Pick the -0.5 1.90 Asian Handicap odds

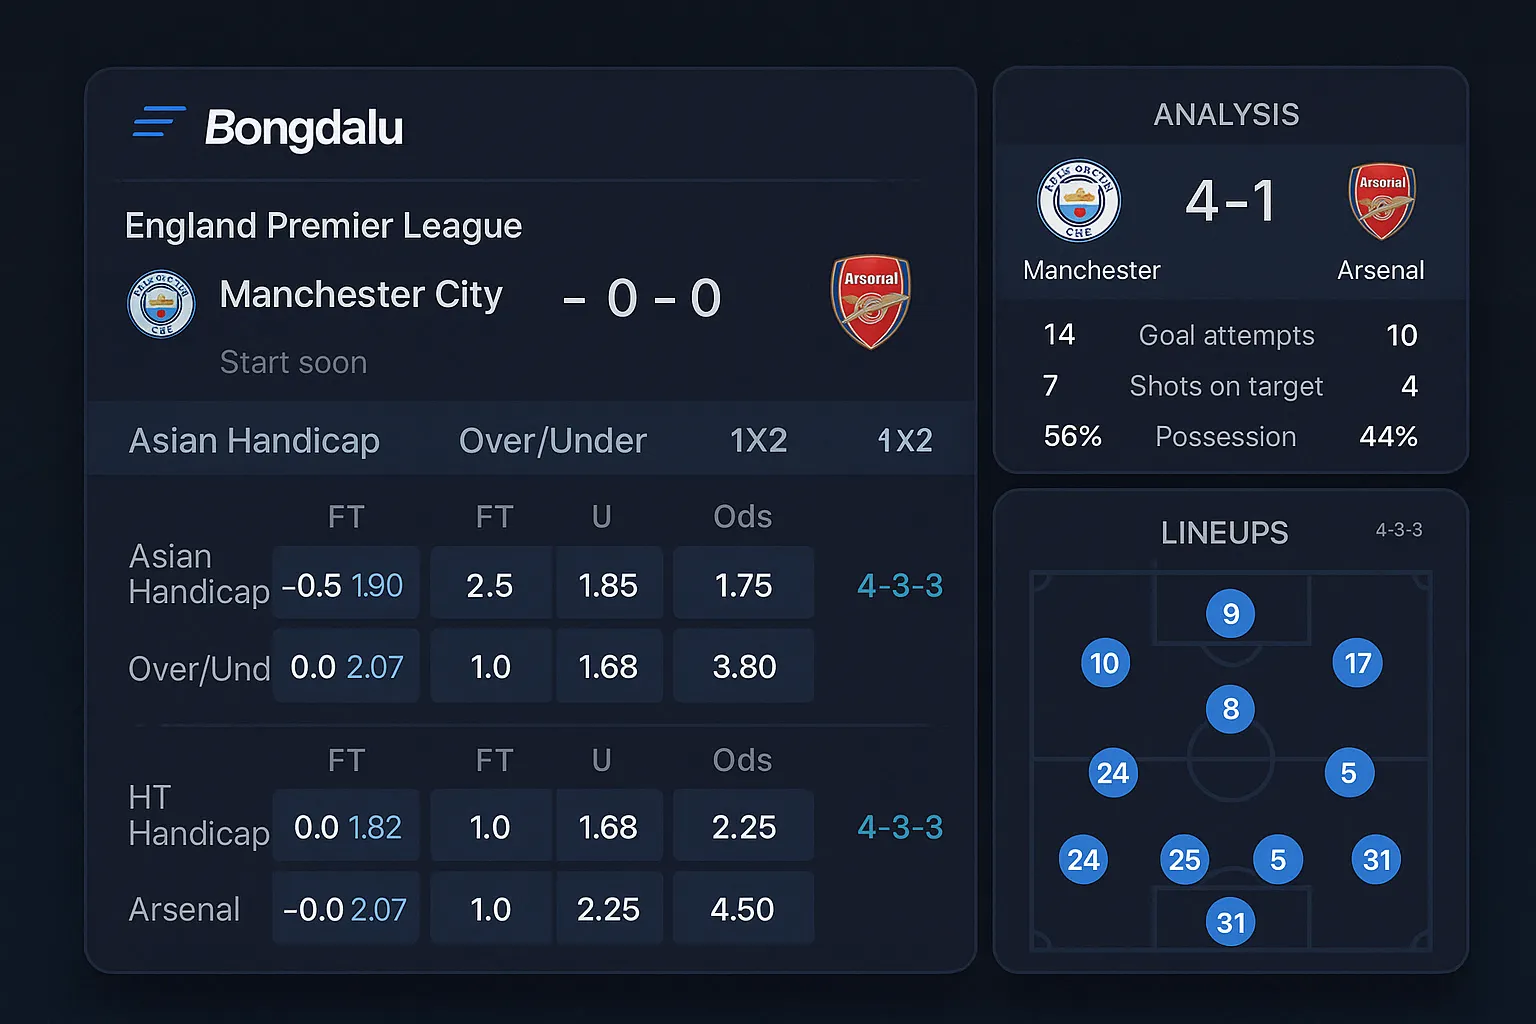click(x=344, y=585)
